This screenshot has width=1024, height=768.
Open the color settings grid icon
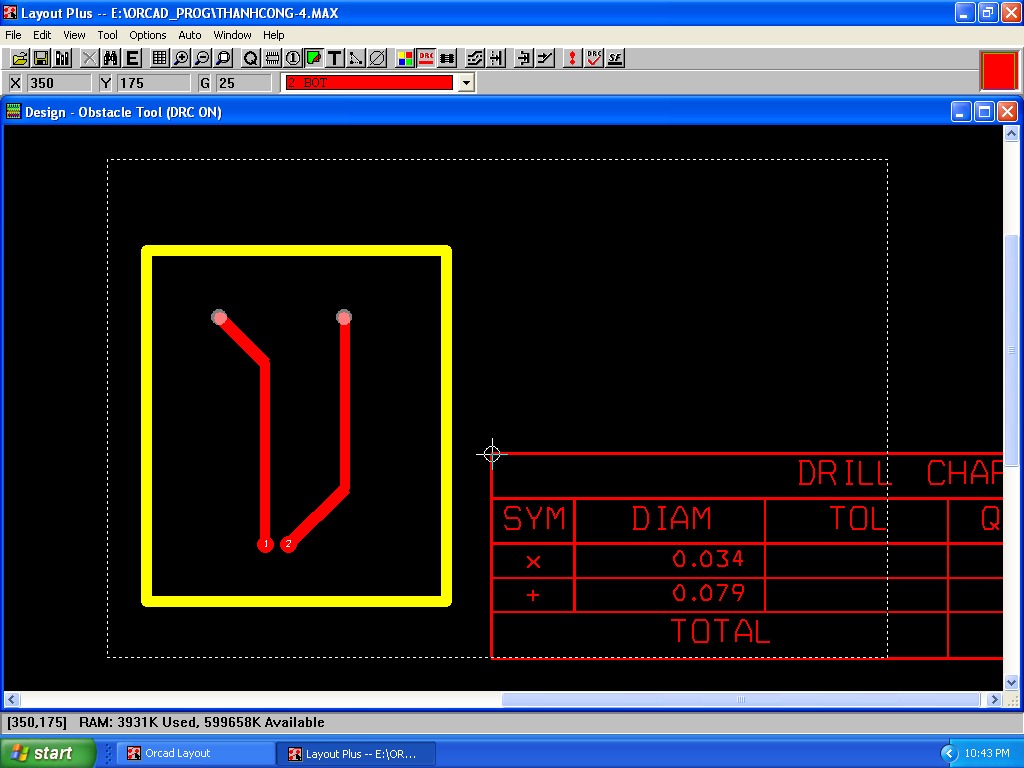coord(405,59)
